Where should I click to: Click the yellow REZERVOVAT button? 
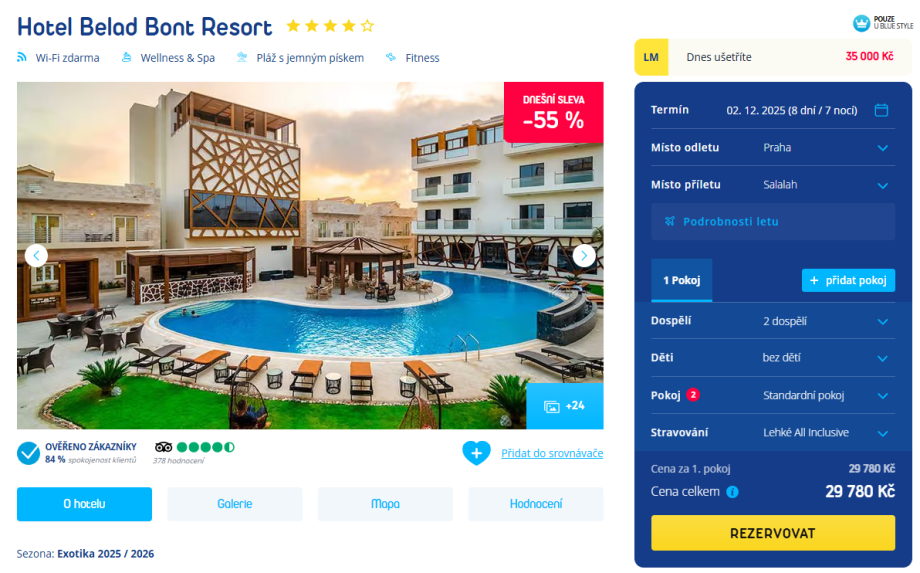[x=773, y=533]
